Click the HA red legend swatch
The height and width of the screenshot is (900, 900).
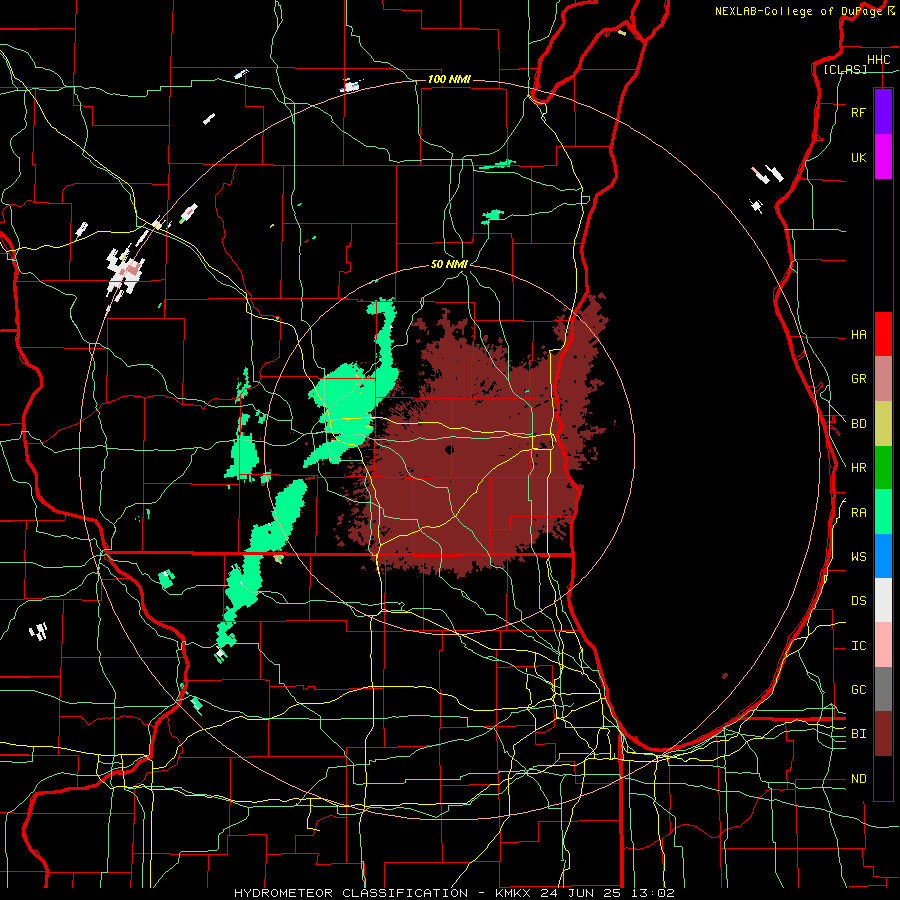point(883,334)
